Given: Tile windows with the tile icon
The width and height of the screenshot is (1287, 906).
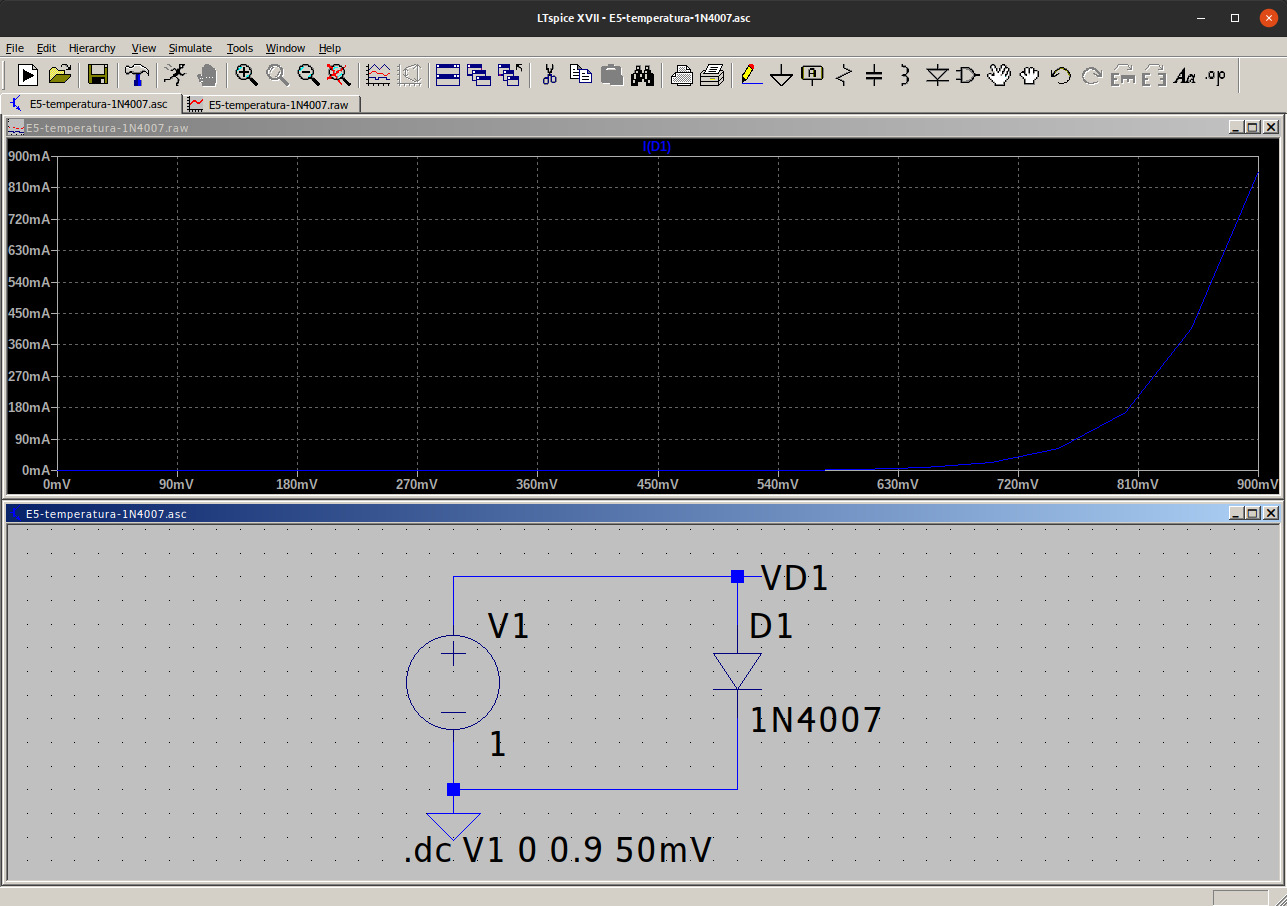Looking at the screenshot, I should pyautogui.click(x=448, y=74).
